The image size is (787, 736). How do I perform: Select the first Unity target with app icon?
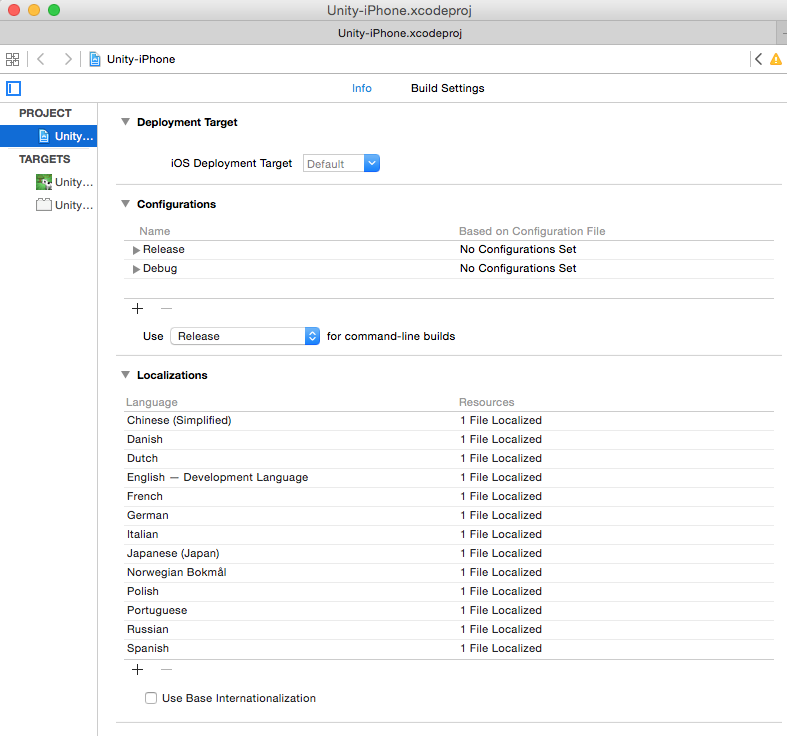click(x=64, y=182)
